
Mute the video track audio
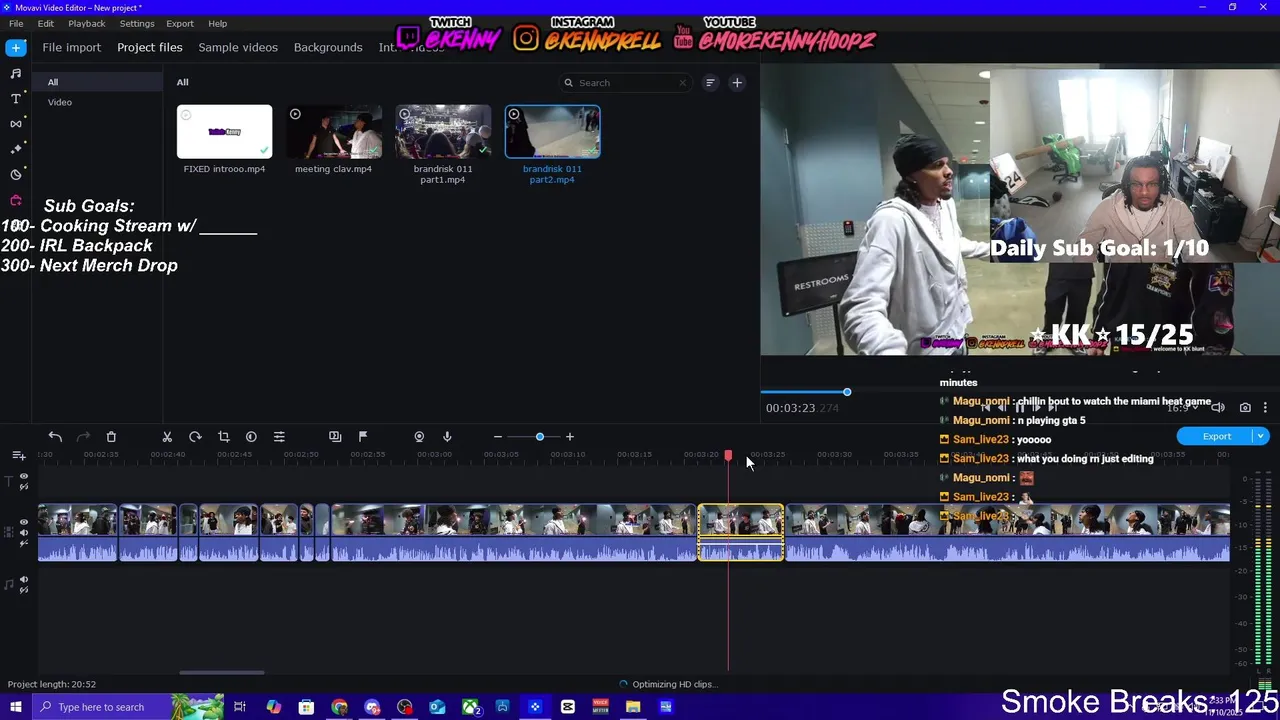point(24,532)
